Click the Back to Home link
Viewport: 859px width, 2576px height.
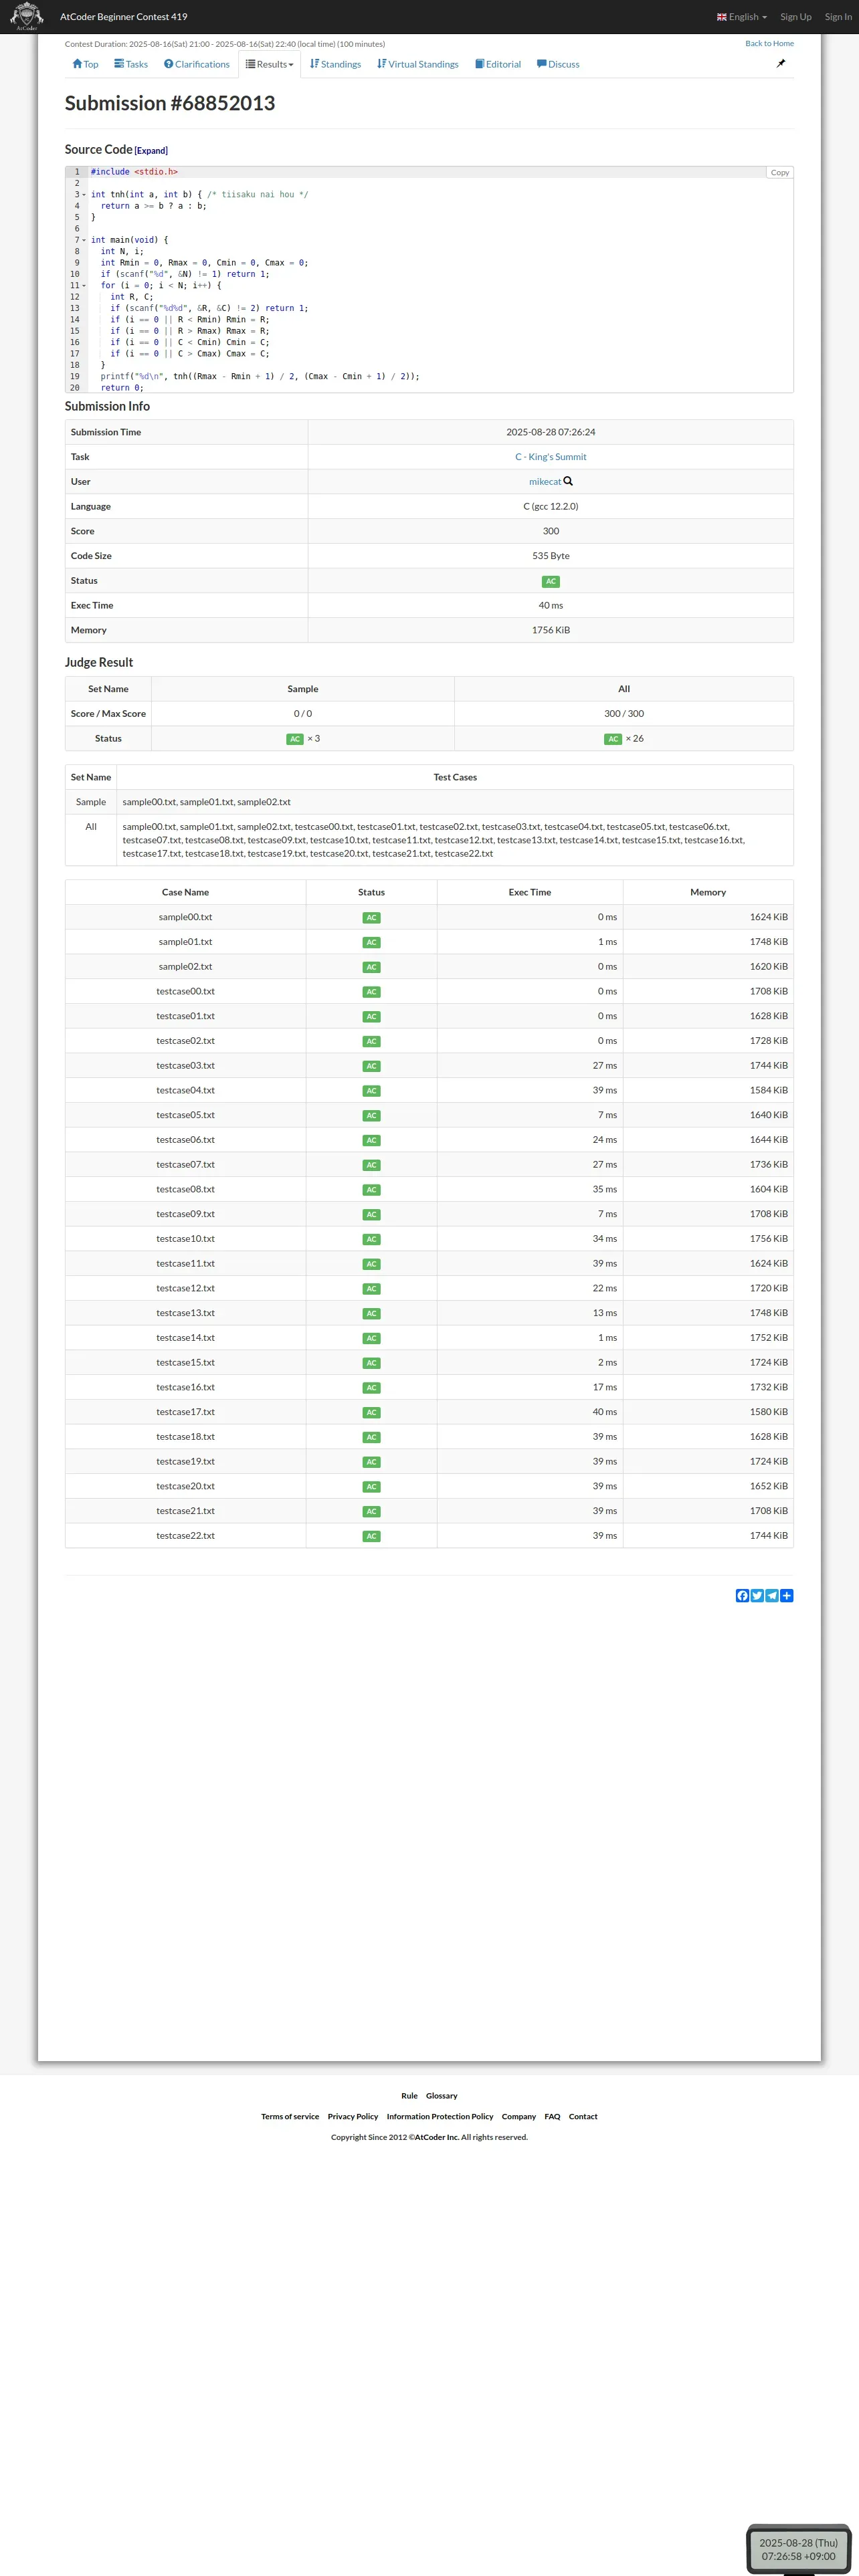click(769, 43)
